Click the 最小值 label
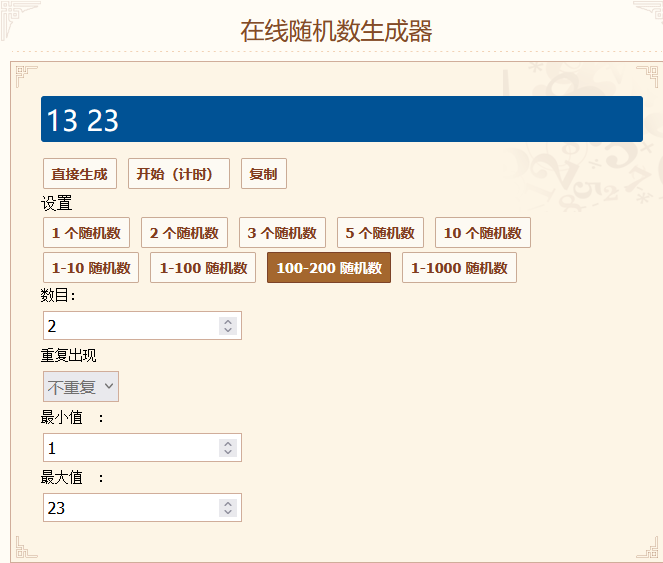 click(x=62, y=417)
